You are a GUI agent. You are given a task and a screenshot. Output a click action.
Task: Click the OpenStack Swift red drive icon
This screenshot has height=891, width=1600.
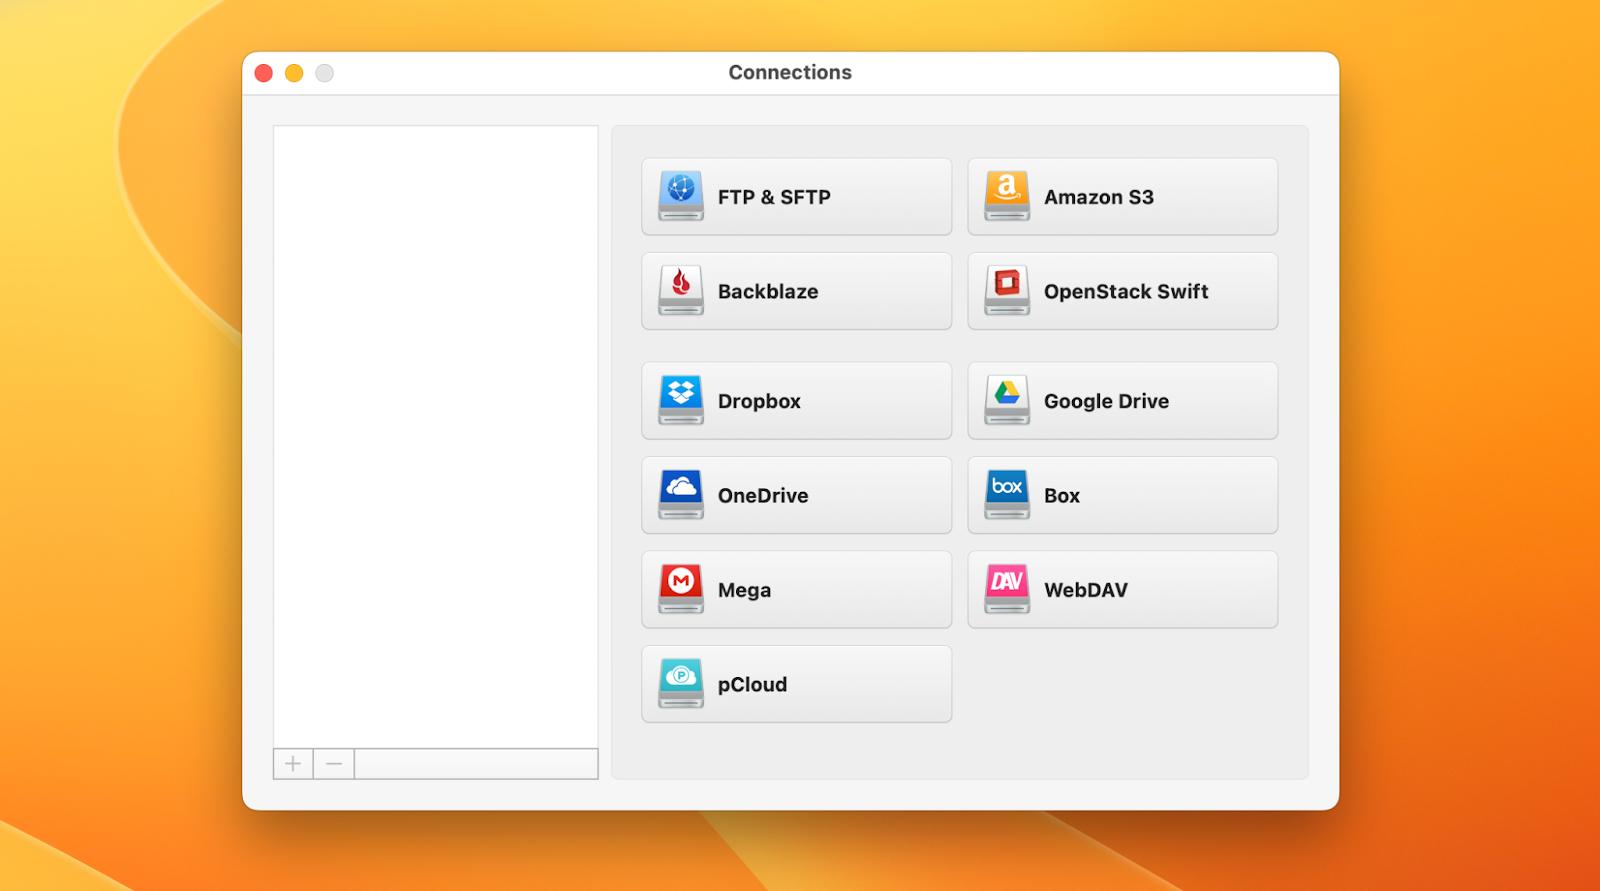click(x=1007, y=291)
